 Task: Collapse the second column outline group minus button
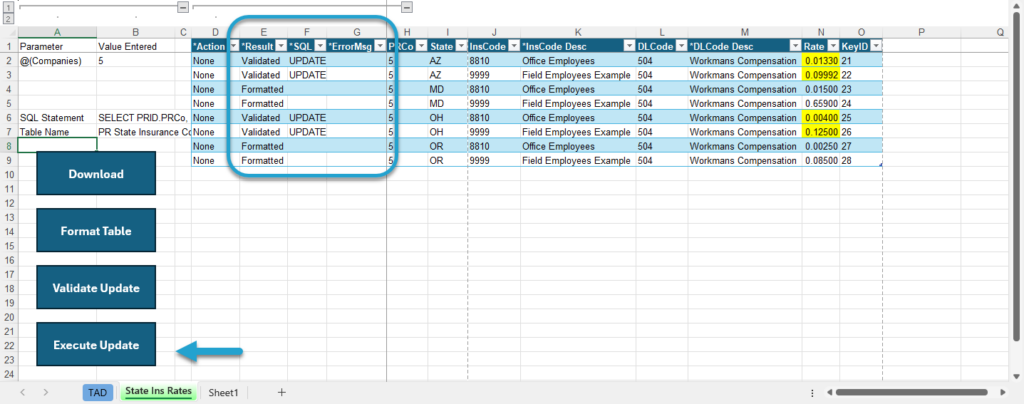coord(407,7)
